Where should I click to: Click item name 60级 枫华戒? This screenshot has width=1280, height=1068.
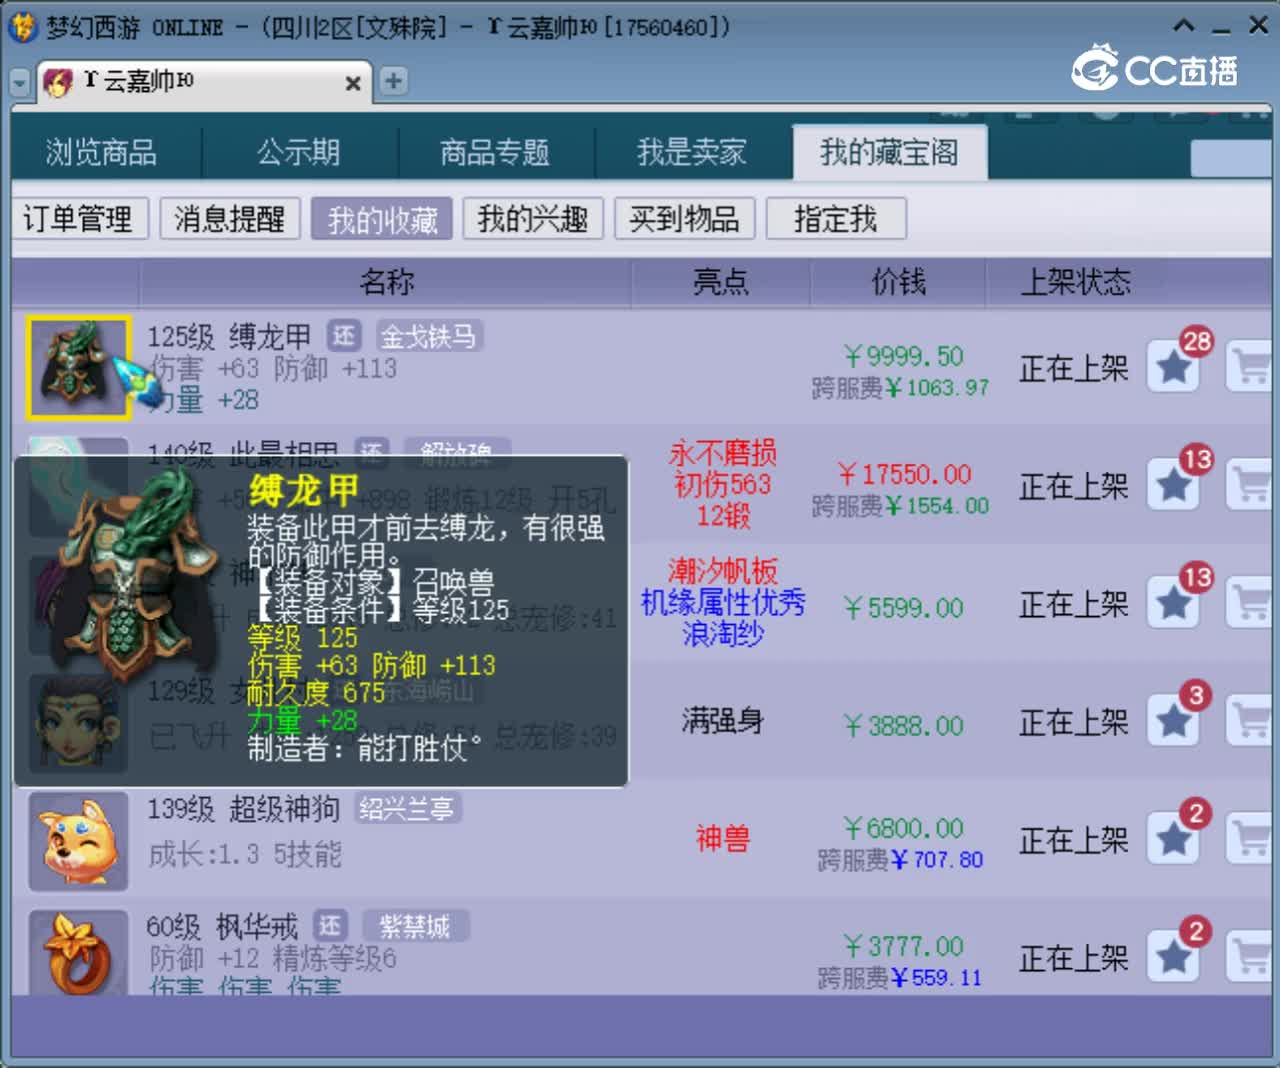pos(222,927)
